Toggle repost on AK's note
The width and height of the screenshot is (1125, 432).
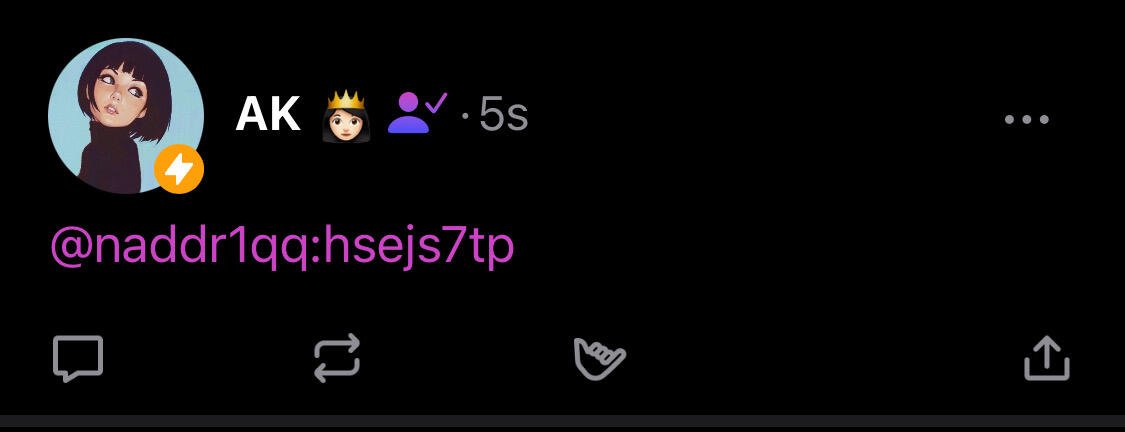pos(337,357)
